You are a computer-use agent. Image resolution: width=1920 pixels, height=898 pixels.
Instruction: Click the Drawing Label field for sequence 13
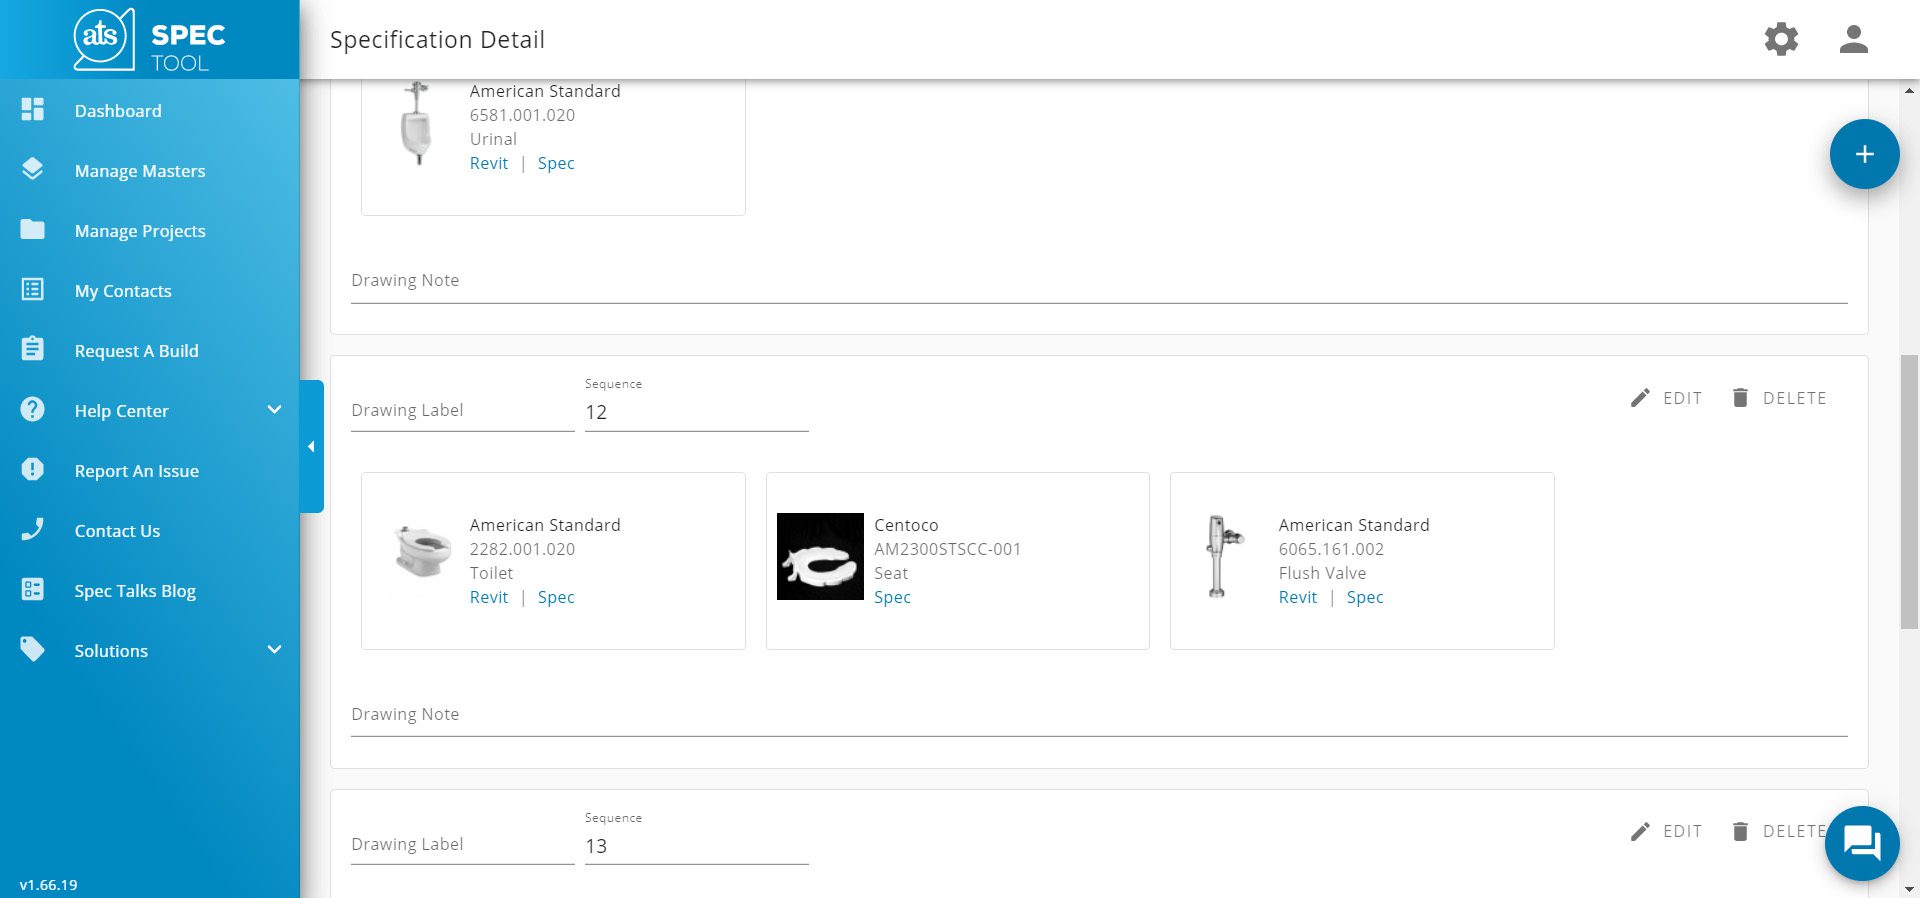tap(462, 845)
